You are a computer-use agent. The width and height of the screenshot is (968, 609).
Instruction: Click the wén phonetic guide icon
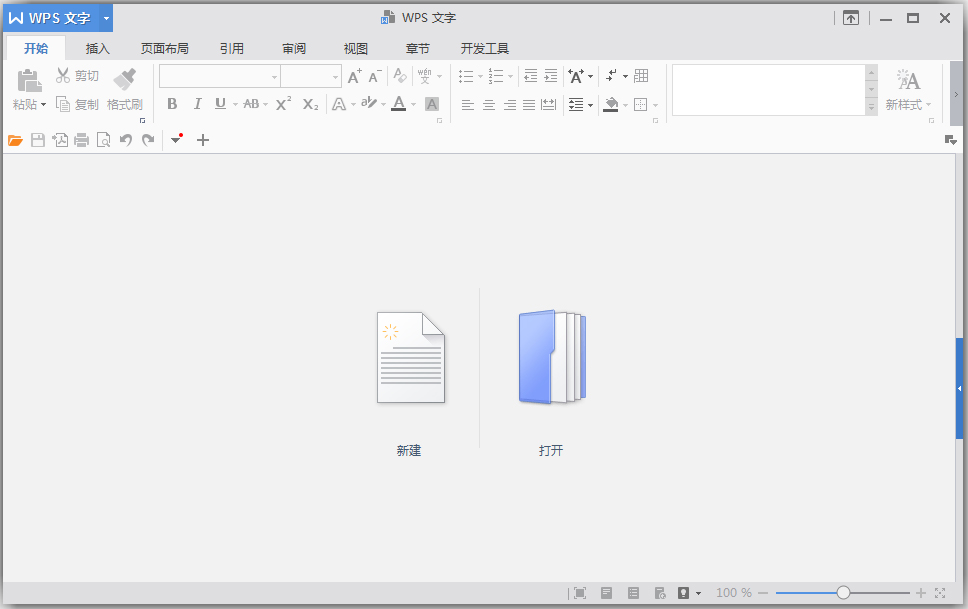(425, 76)
